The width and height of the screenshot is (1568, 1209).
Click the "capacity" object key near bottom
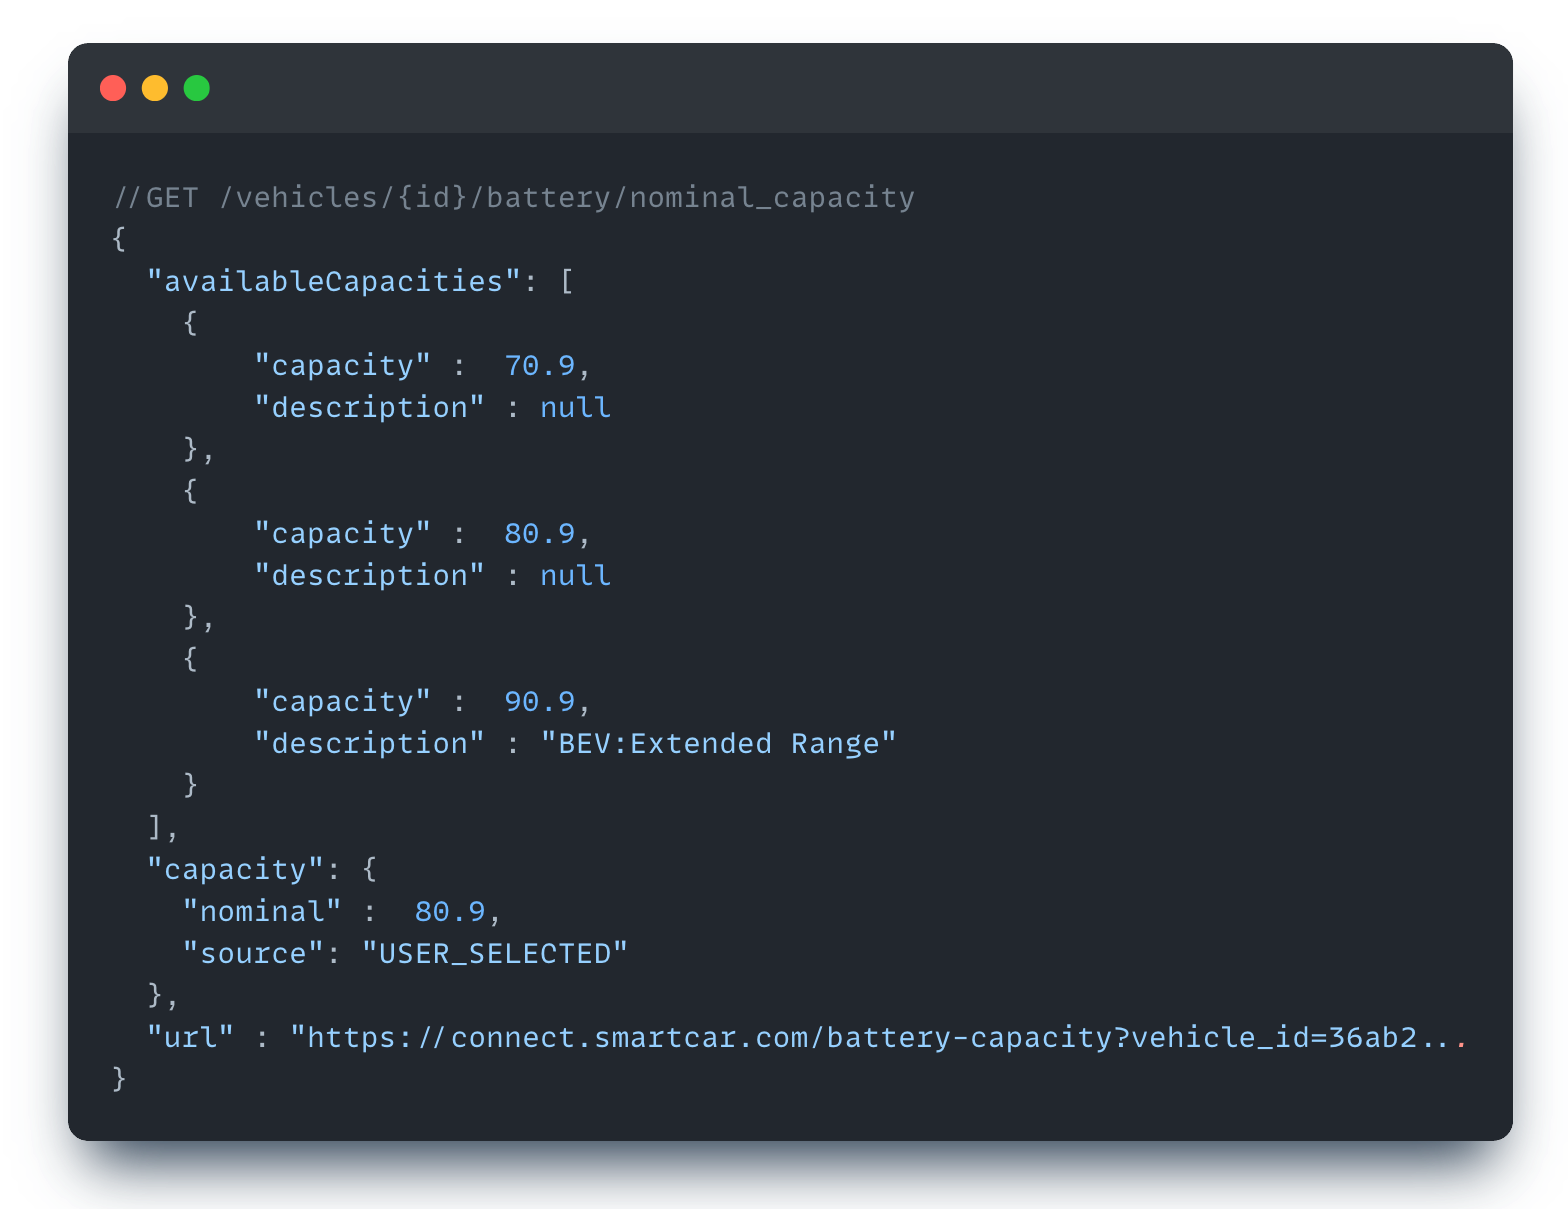(235, 869)
